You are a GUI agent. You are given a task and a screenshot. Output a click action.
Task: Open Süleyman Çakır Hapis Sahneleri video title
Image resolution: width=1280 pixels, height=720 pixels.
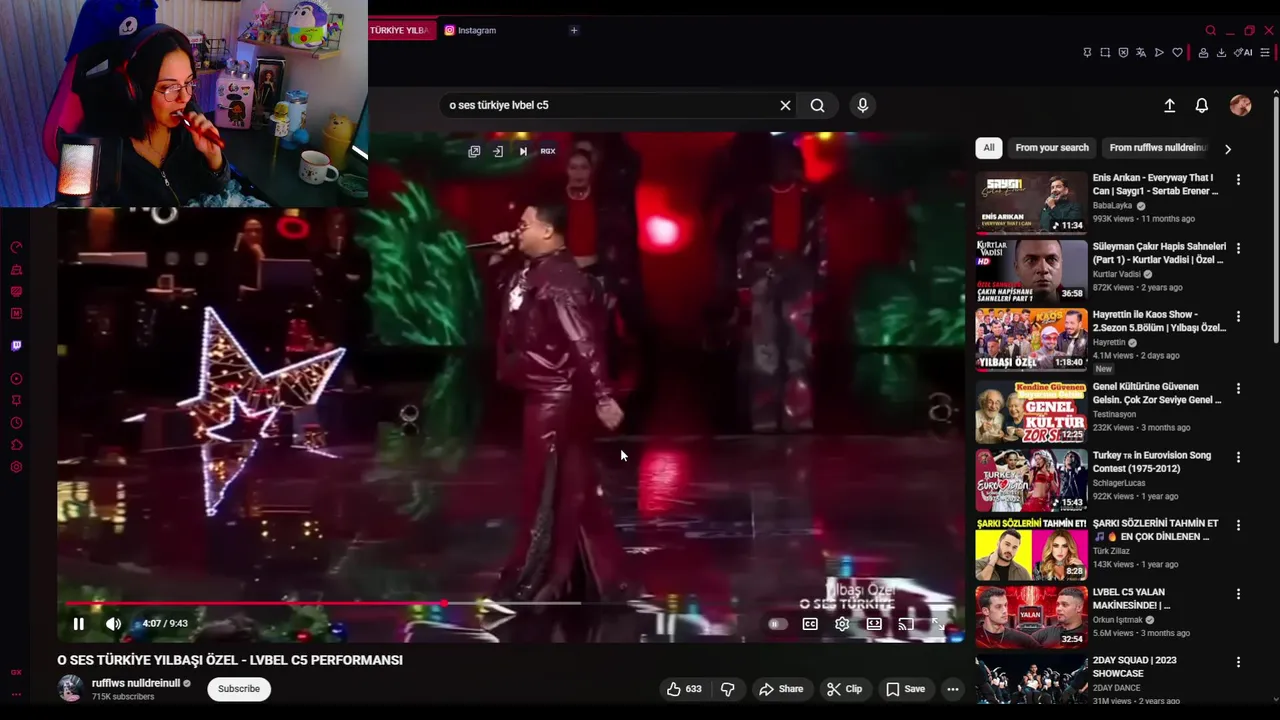1159,253
